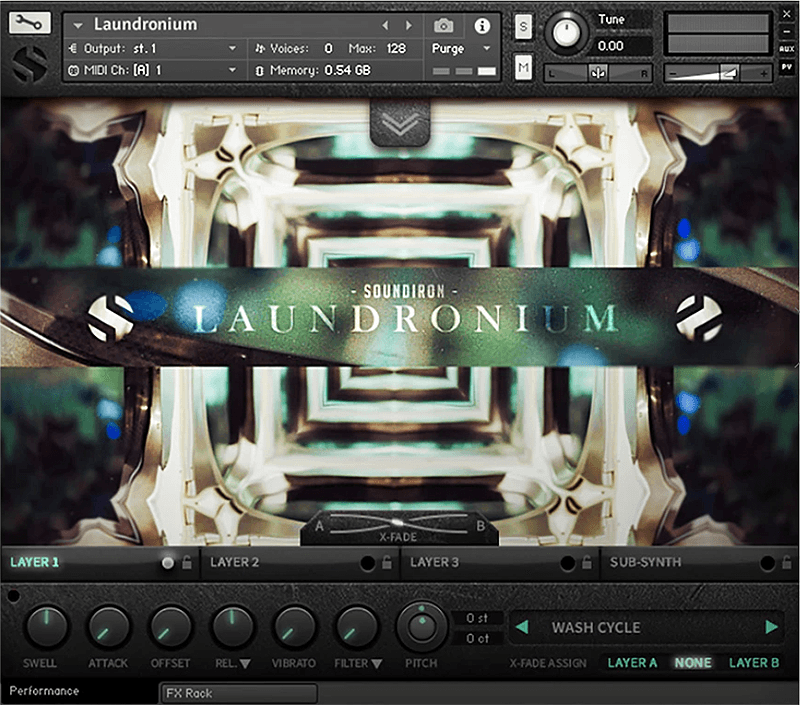Assign X-Fade to LAYER B
The image size is (800, 705).
click(x=754, y=663)
